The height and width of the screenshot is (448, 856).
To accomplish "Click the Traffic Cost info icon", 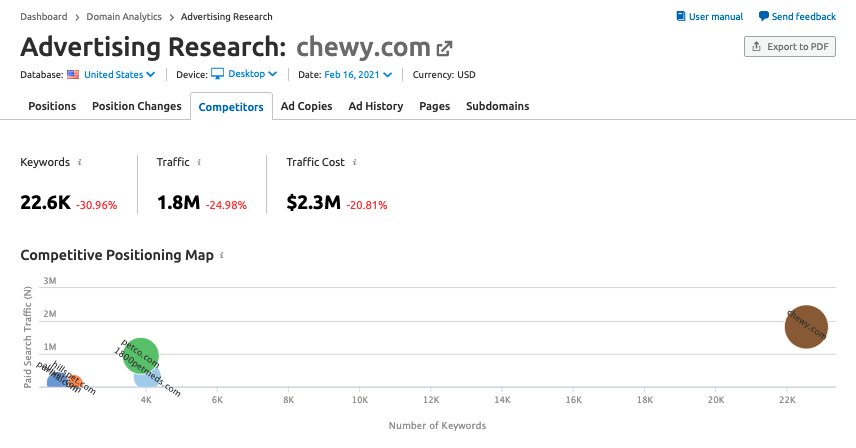I will pyautogui.click(x=355, y=162).
